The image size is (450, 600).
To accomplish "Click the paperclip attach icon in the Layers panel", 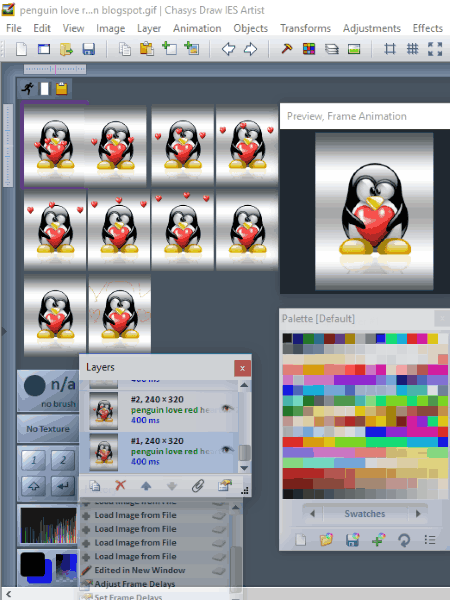I will tap(197, 486).
